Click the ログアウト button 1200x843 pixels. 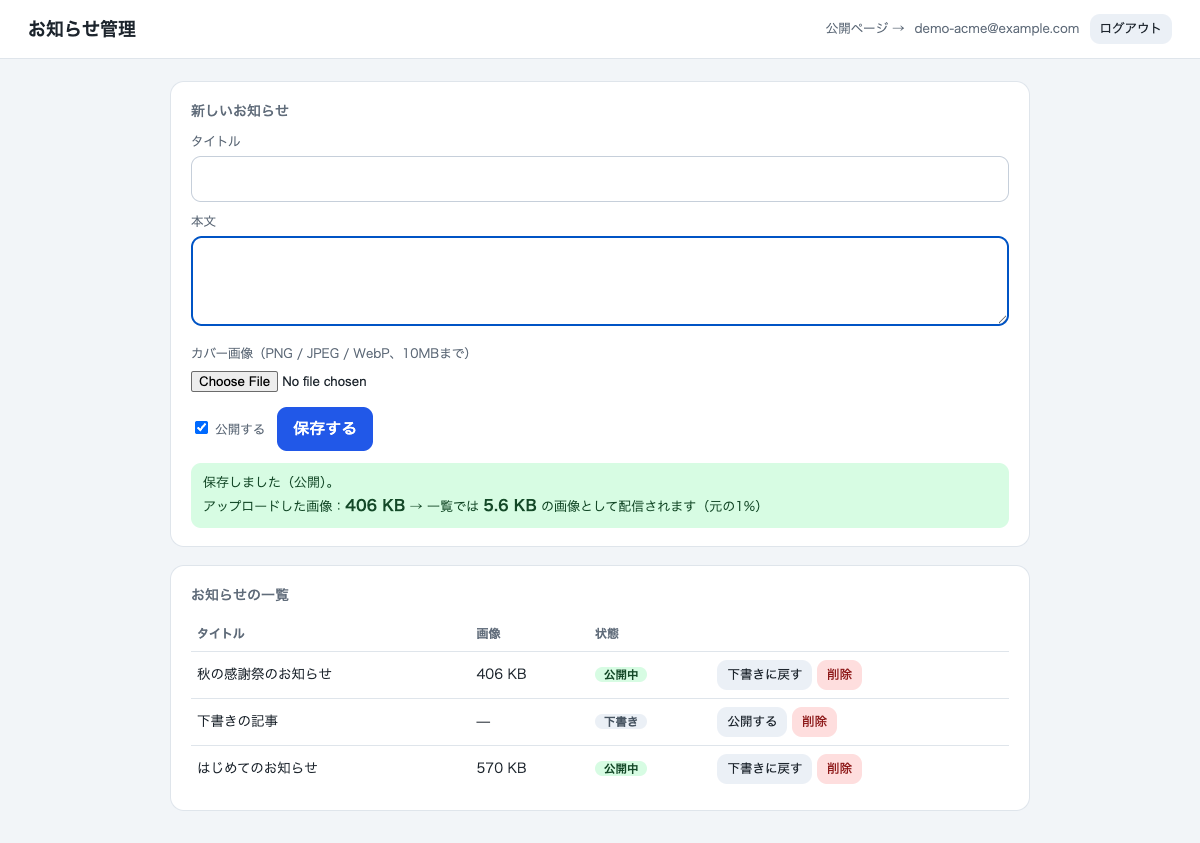1131,29
